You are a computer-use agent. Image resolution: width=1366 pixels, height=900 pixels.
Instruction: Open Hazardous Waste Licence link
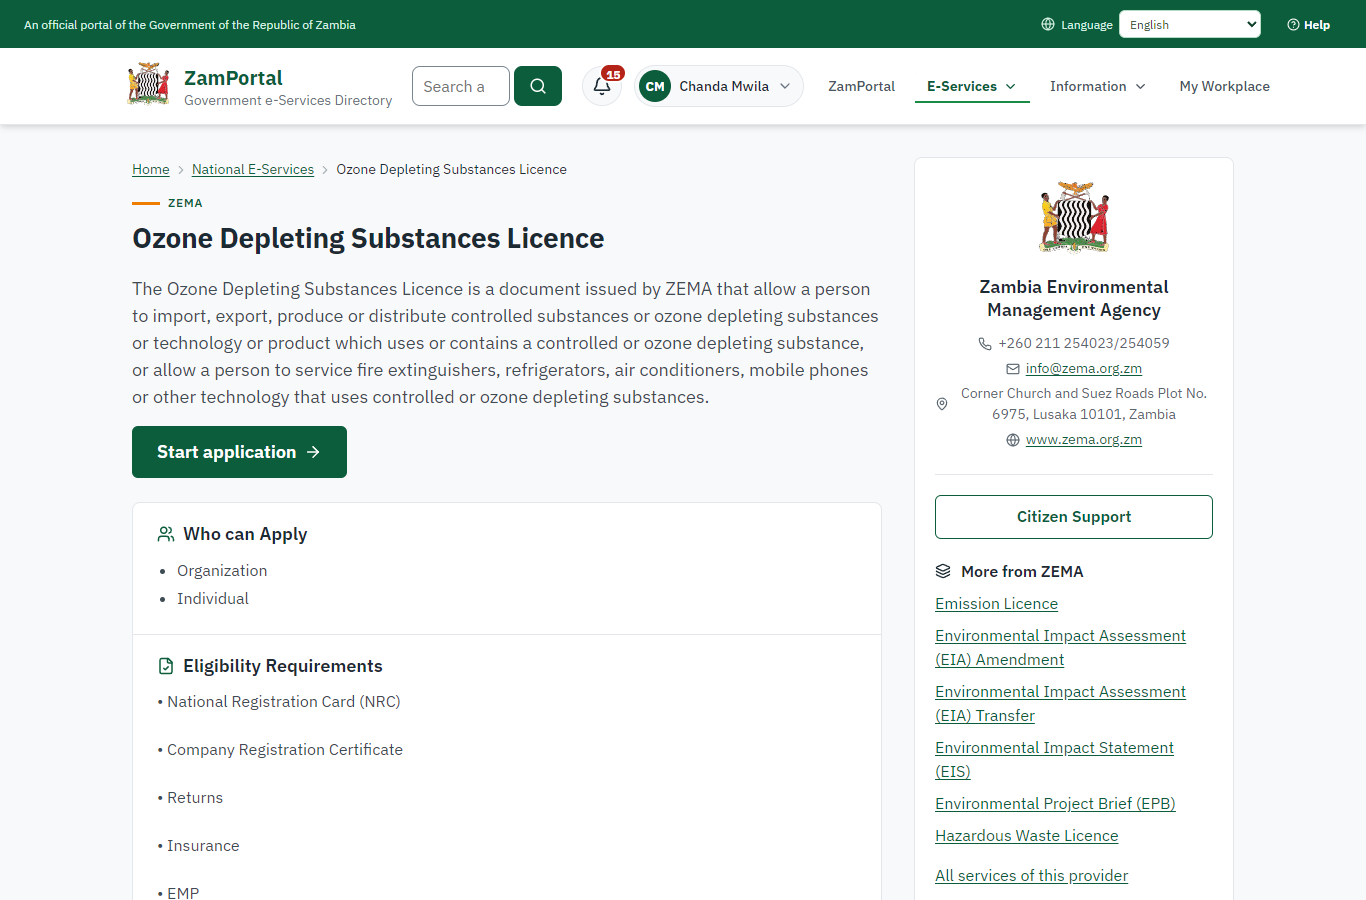(x=1027, y=836)
